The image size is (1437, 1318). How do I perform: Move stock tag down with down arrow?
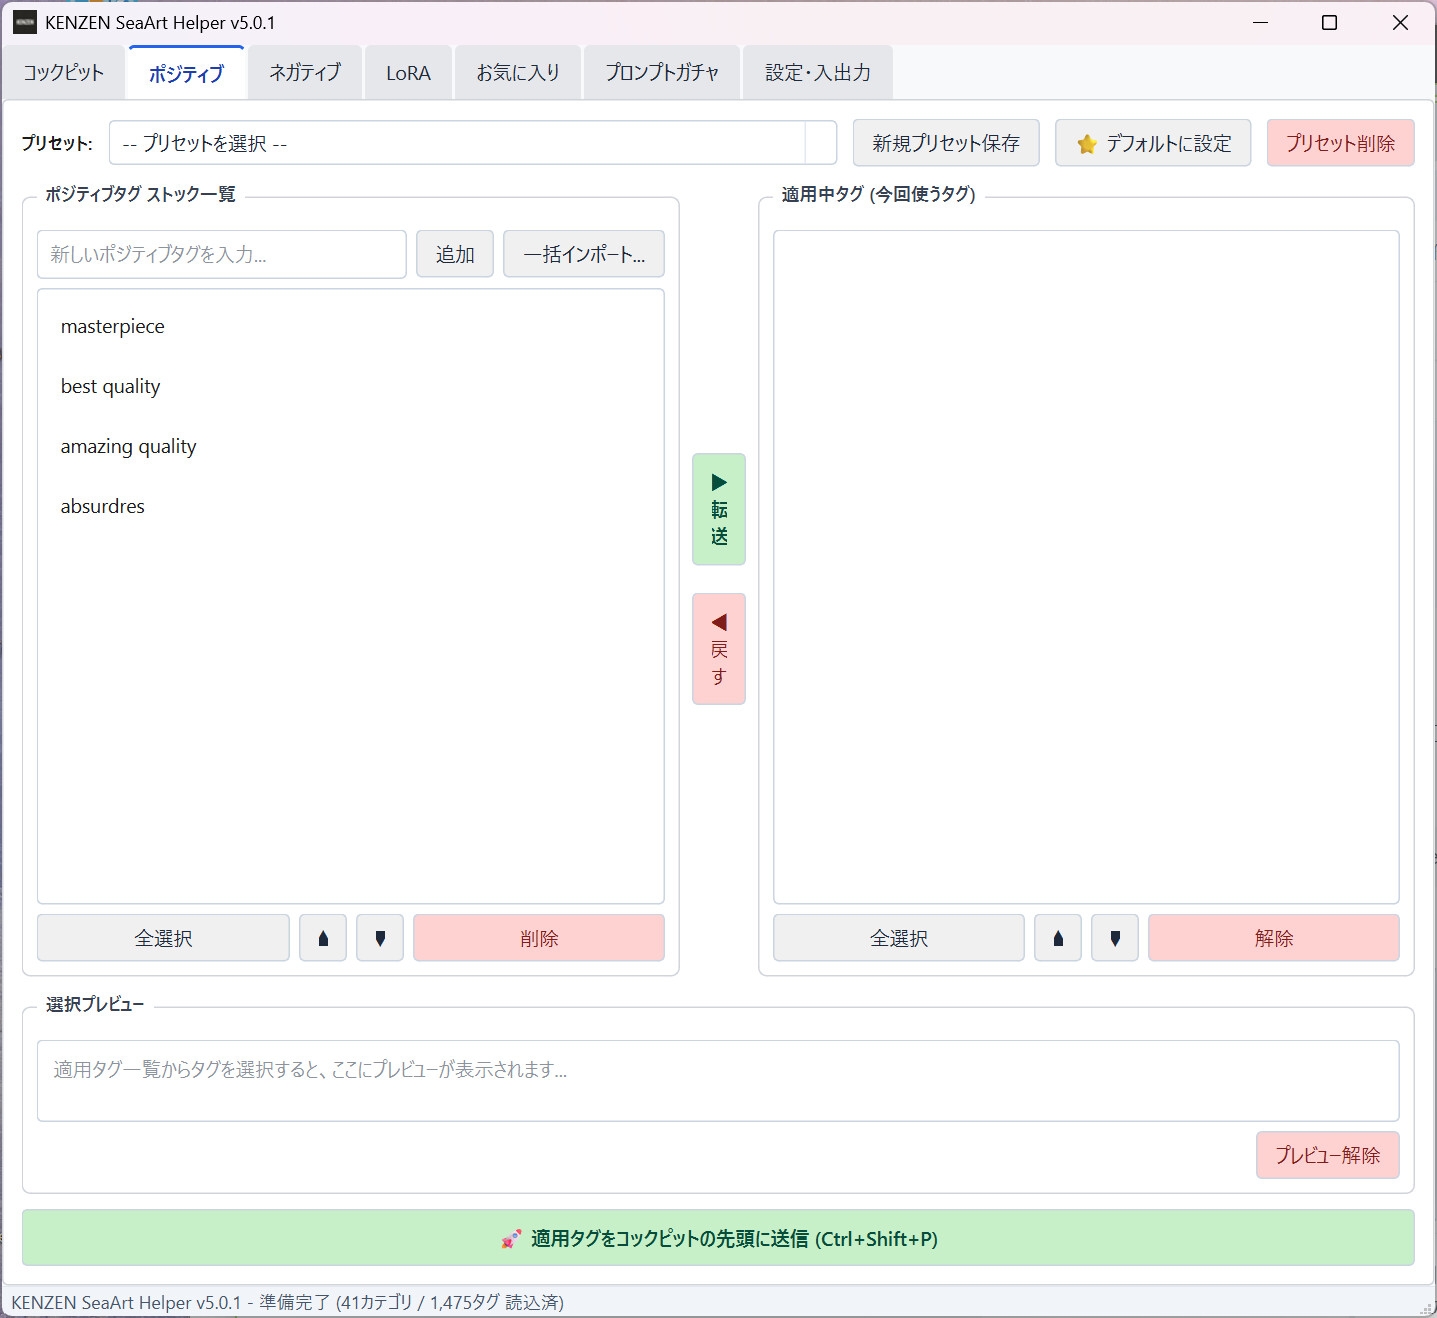pos(380,938)
